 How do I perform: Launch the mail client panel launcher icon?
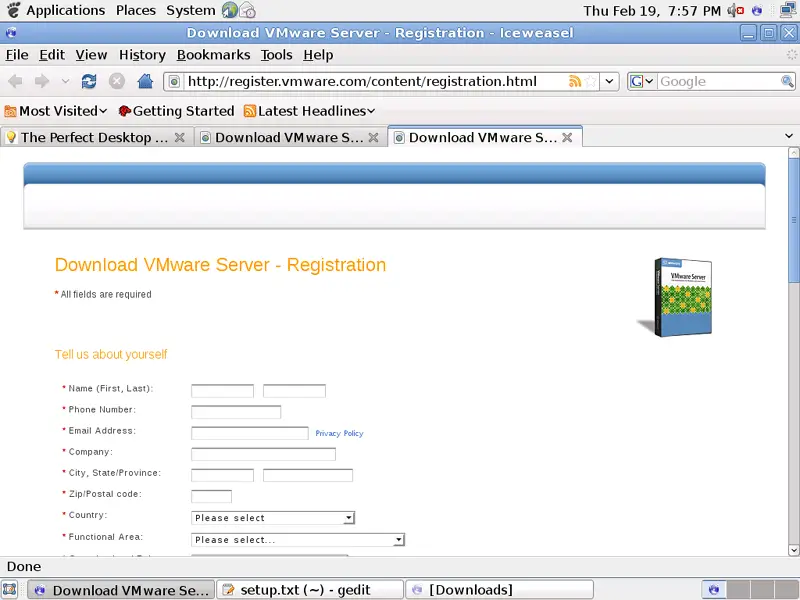coord(247,10)
